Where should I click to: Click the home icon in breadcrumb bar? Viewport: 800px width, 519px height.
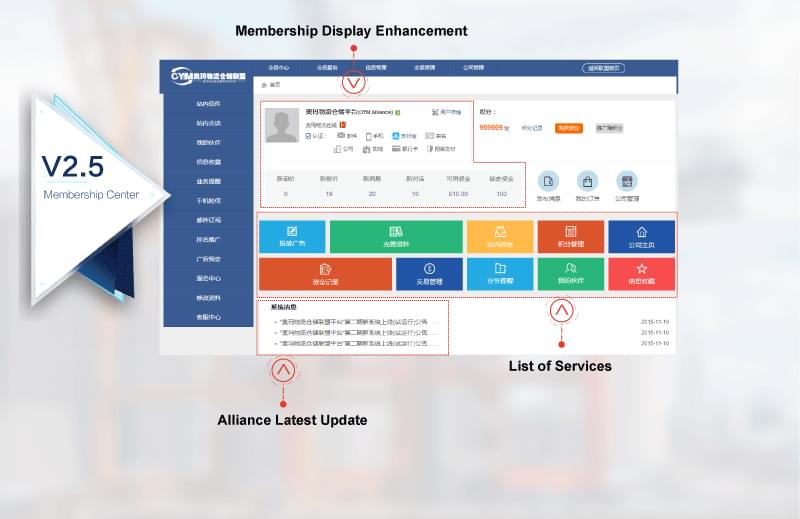[x=264, y=85]
